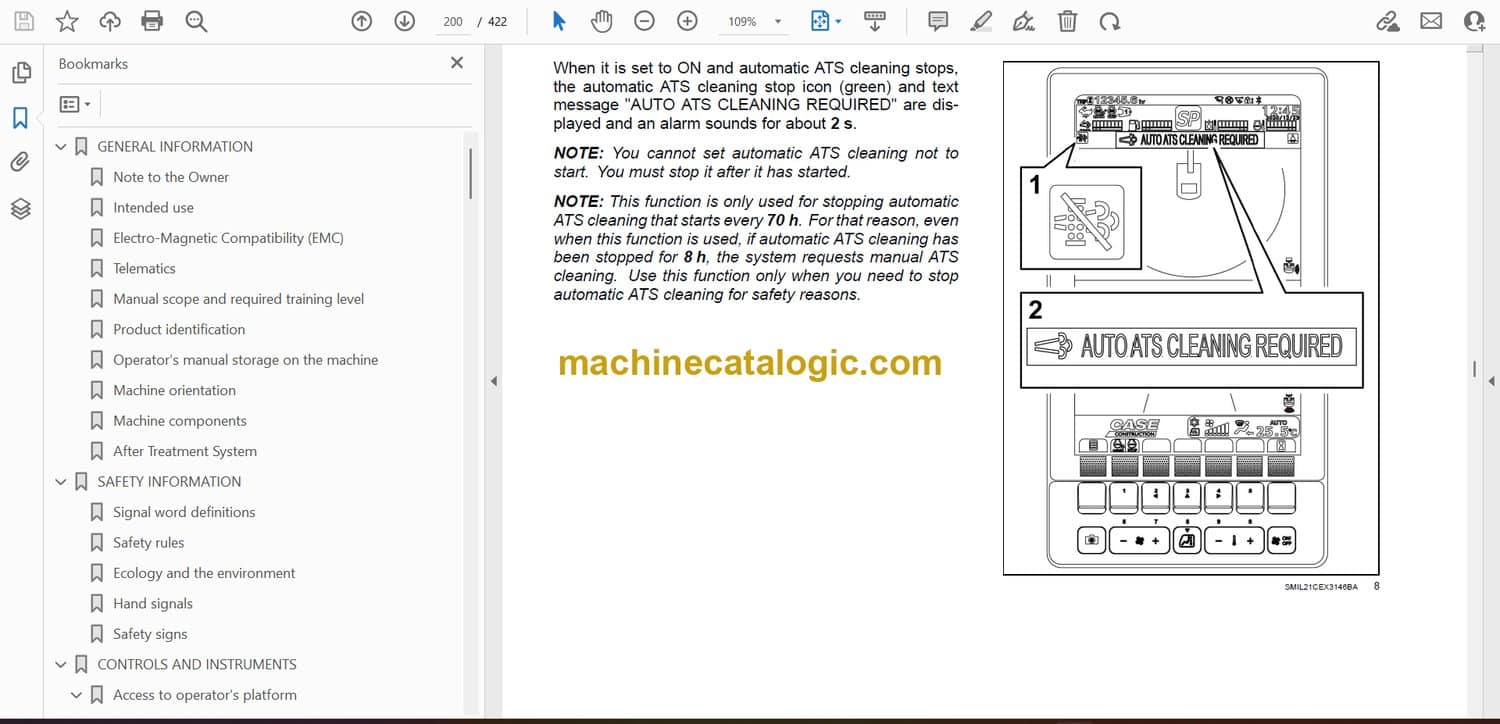Go to previous page with up arrow
The height and width of the screenshot is (724, 1500).
[362, 21]
